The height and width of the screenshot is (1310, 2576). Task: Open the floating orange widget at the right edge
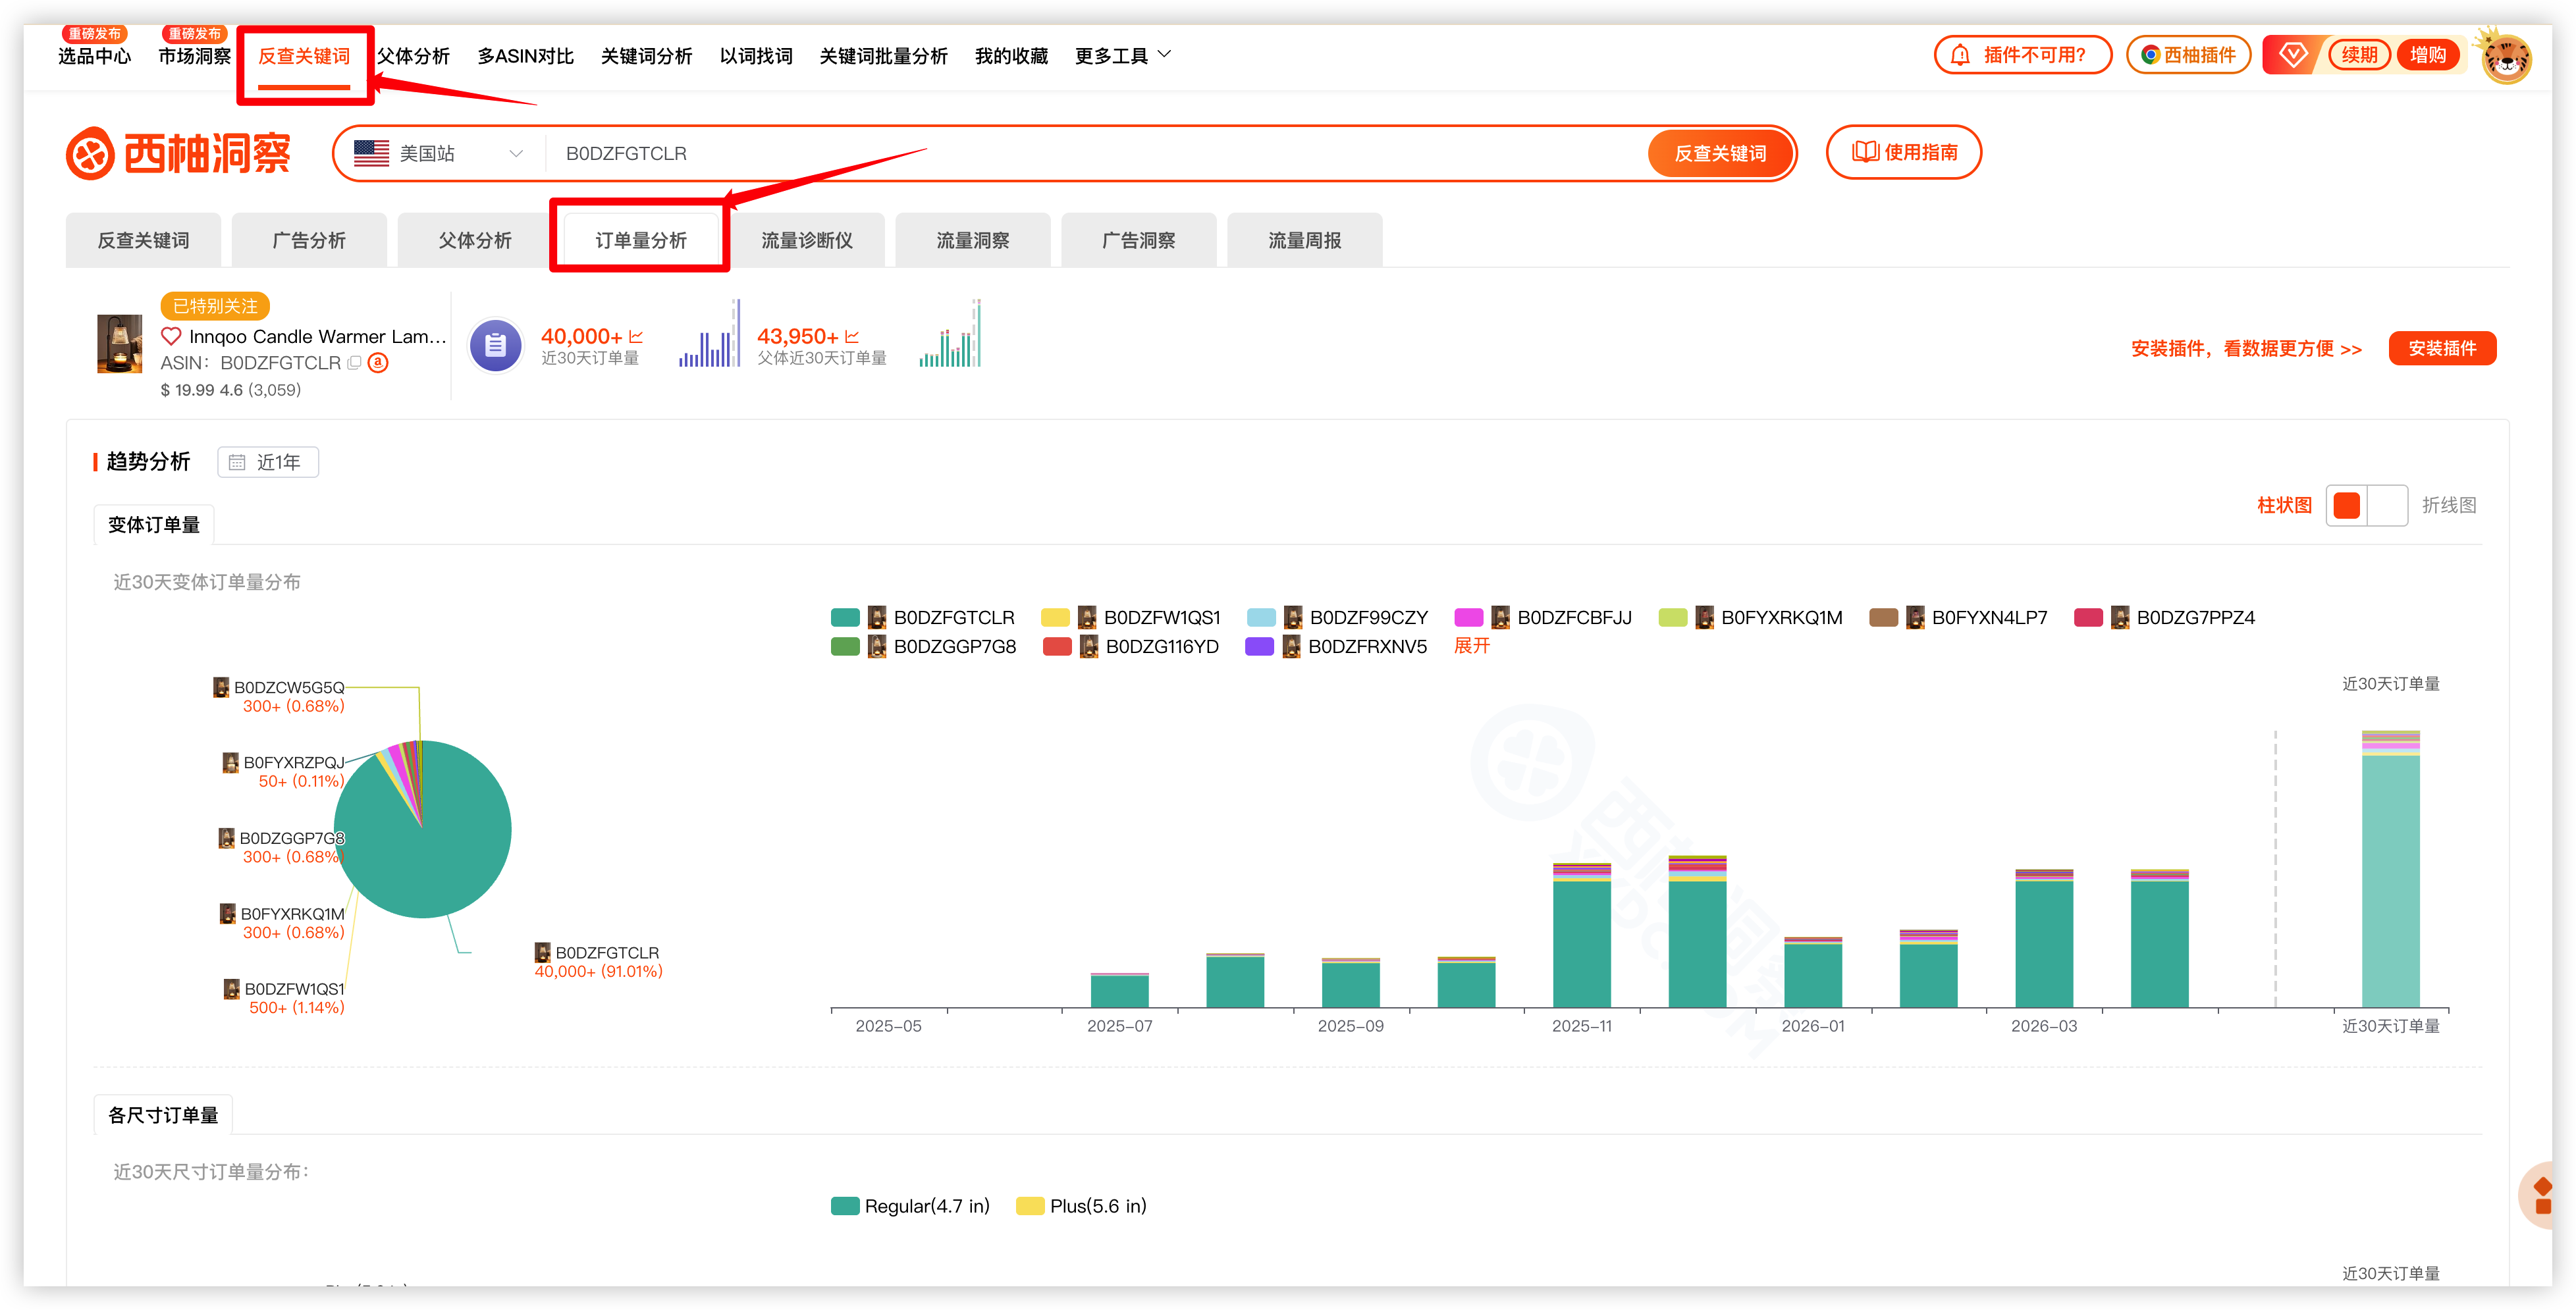pyautogui.click(x=2545, y=1195)
